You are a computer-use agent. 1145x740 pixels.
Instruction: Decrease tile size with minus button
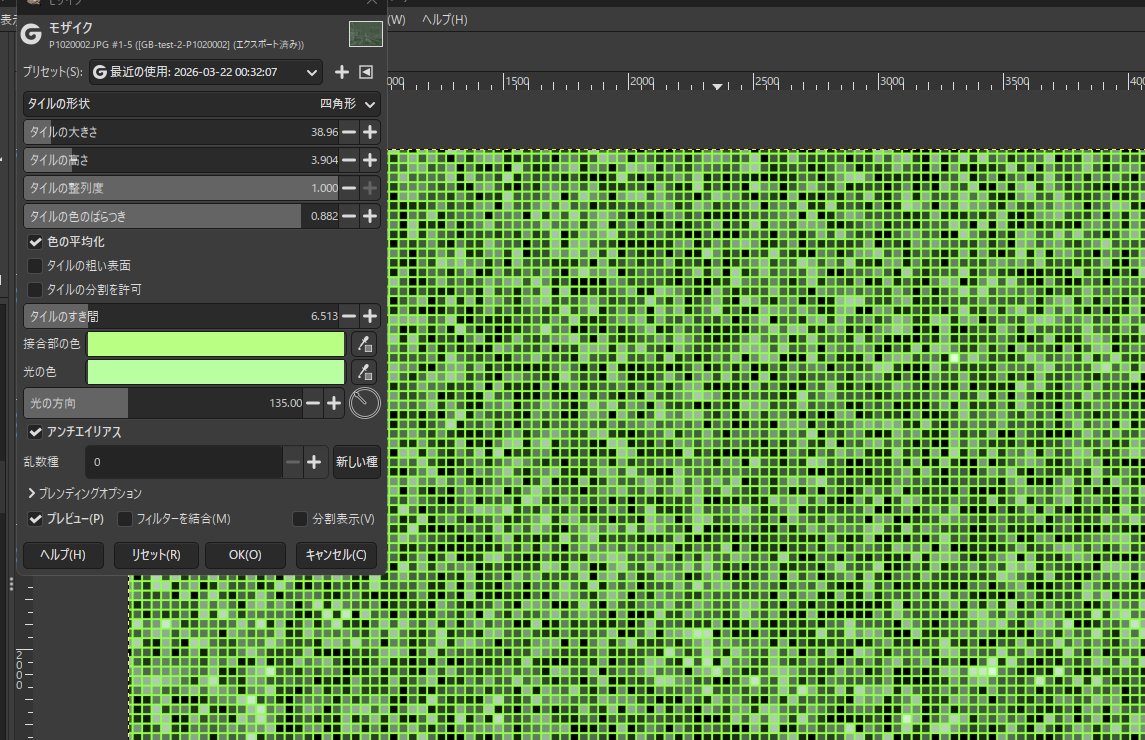click(349, 132)
